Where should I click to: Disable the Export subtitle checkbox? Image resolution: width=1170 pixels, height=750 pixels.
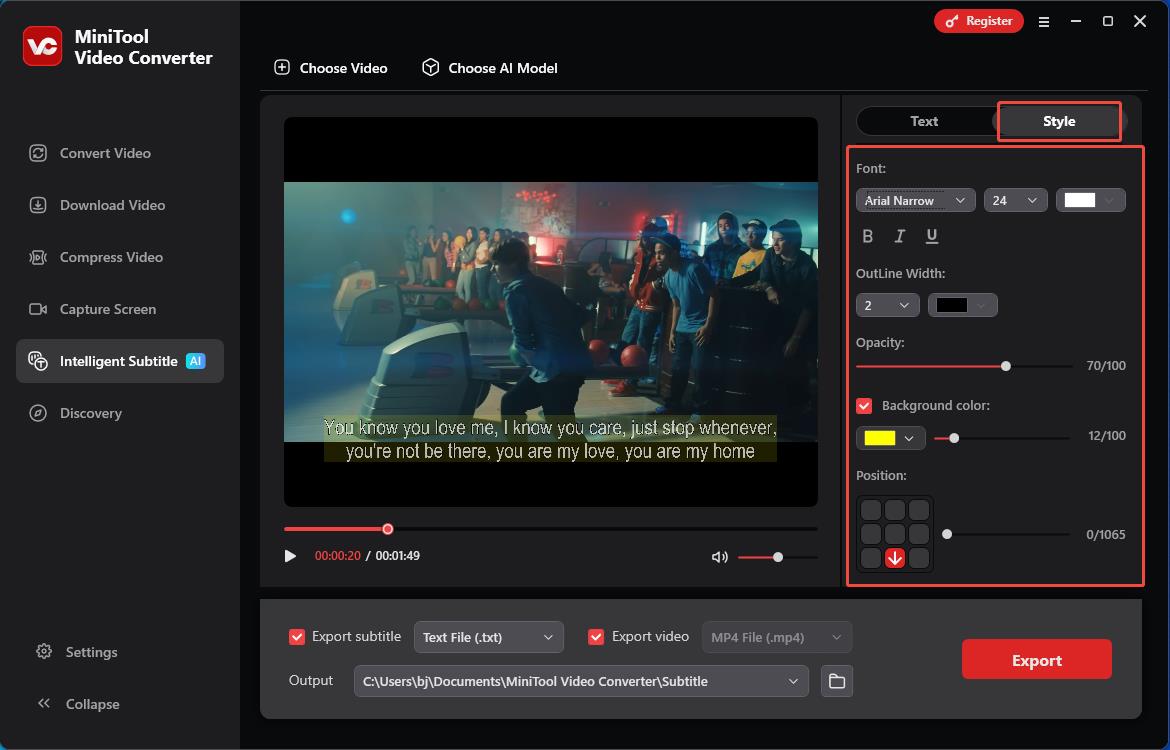297,637
